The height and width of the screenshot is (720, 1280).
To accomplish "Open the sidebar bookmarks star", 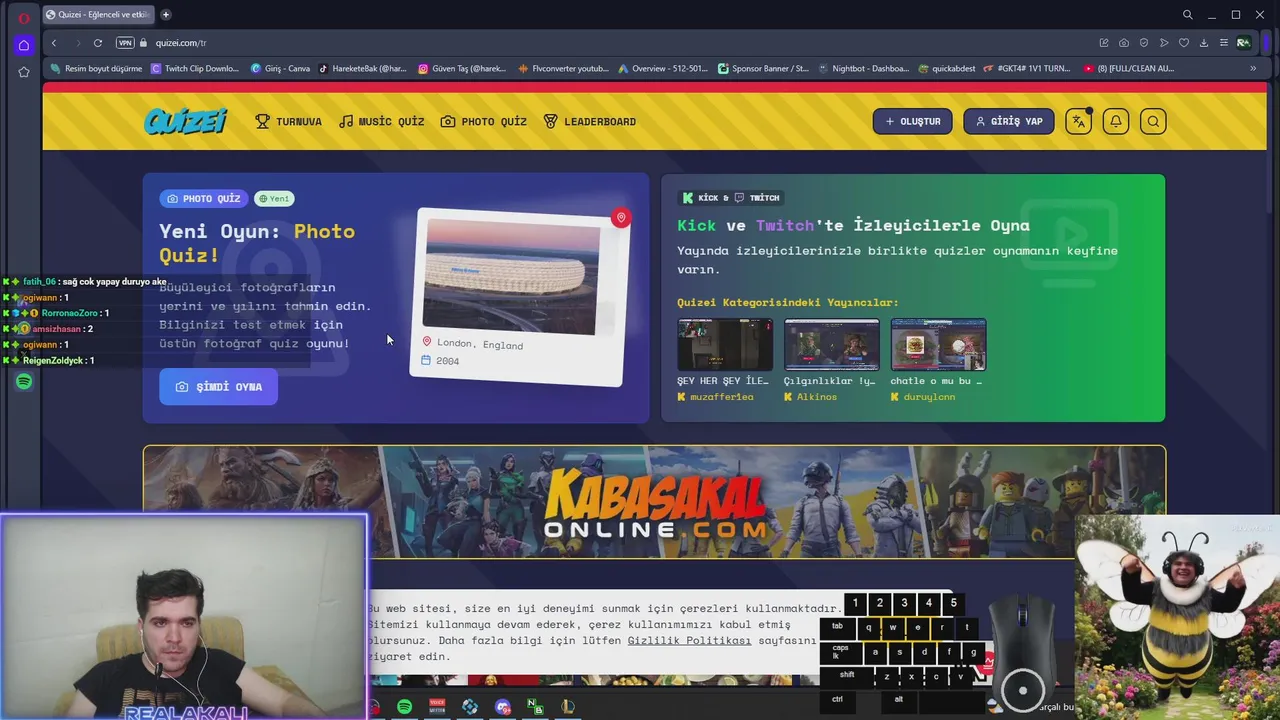I will [24, 72].
